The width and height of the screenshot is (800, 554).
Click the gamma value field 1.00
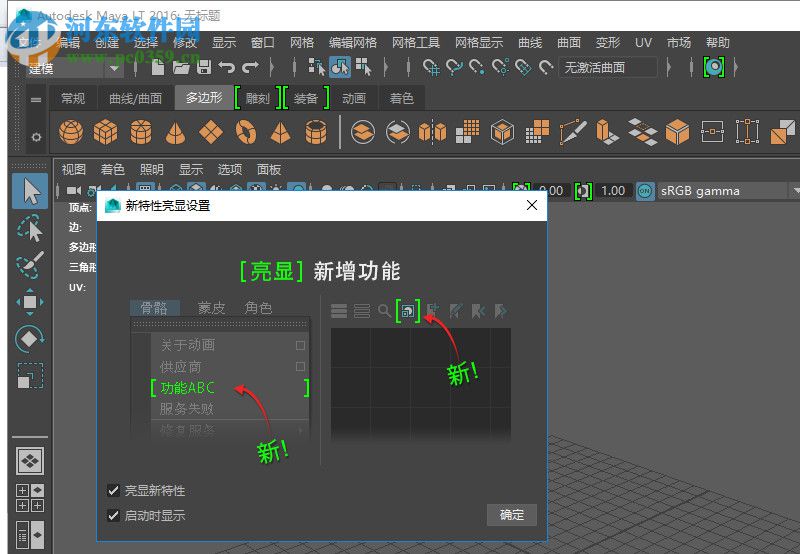[x=613, y=191]
